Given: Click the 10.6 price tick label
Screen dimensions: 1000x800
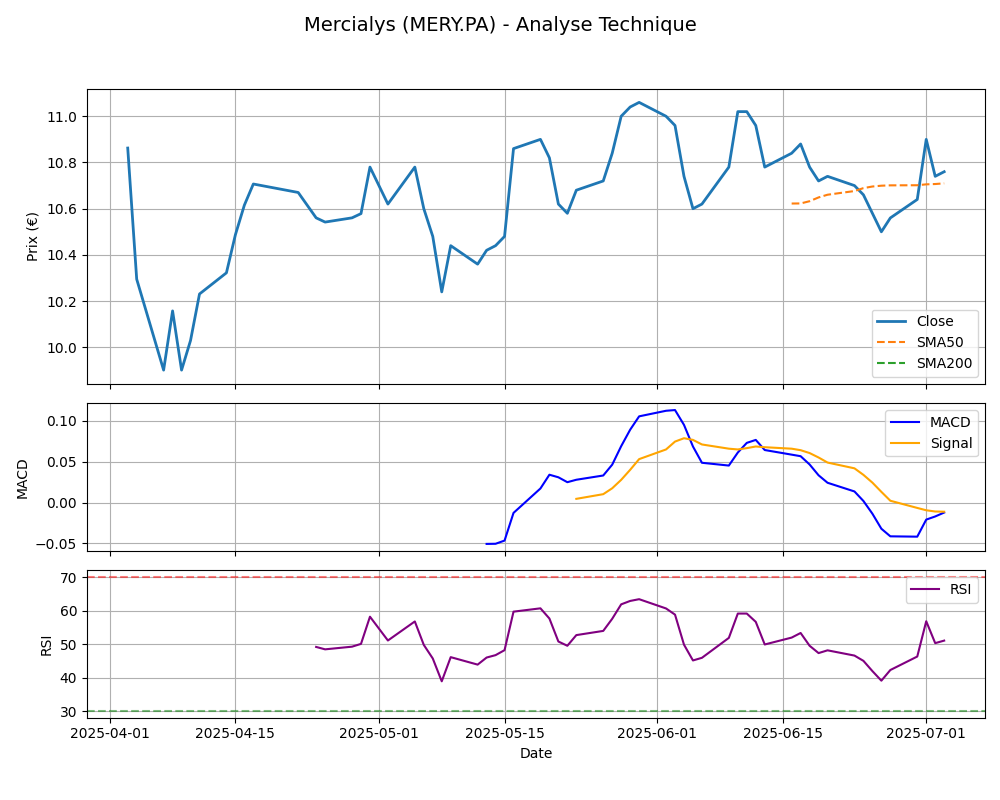Looking at the screenshot, I should 62,210.
